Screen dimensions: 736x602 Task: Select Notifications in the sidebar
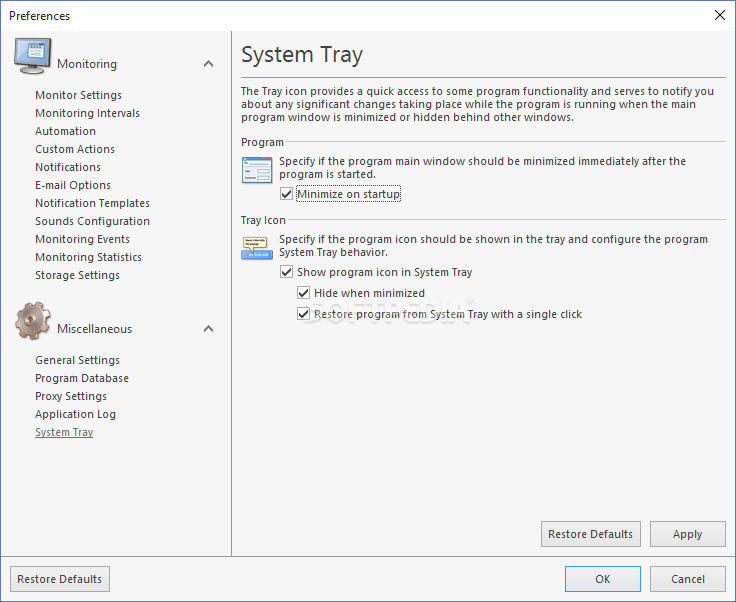[68, 167]
